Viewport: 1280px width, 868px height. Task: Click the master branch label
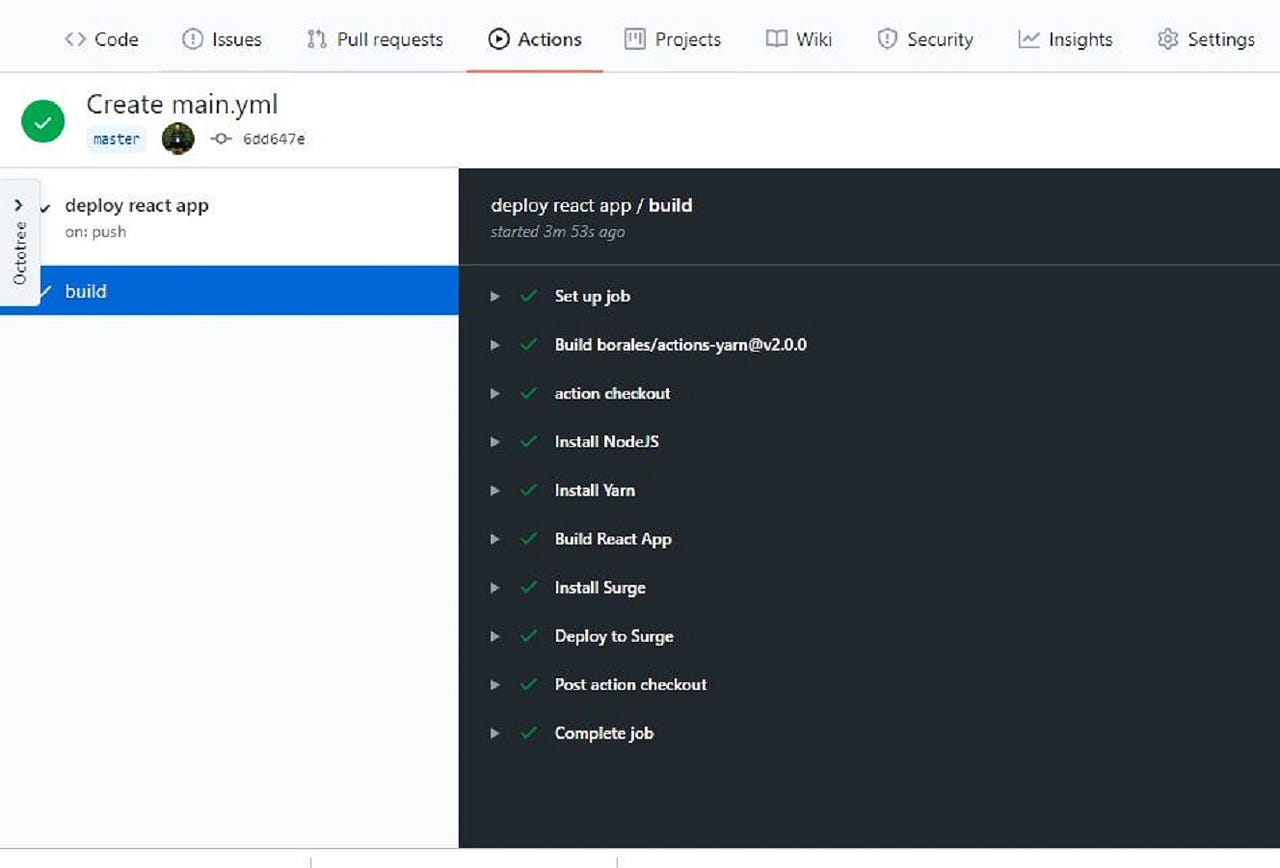[116, 139]
